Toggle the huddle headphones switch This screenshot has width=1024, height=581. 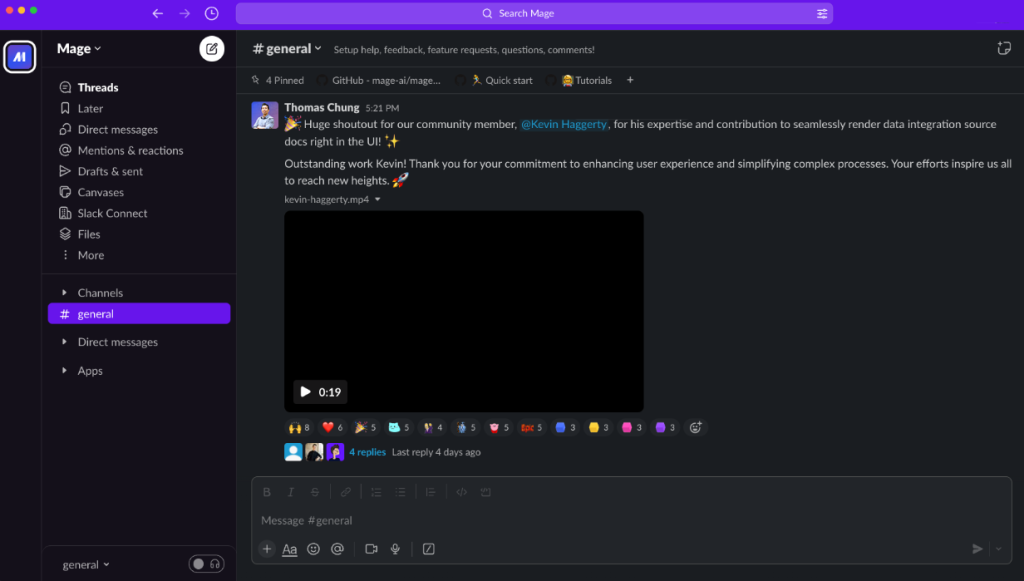tap(206, 564)
